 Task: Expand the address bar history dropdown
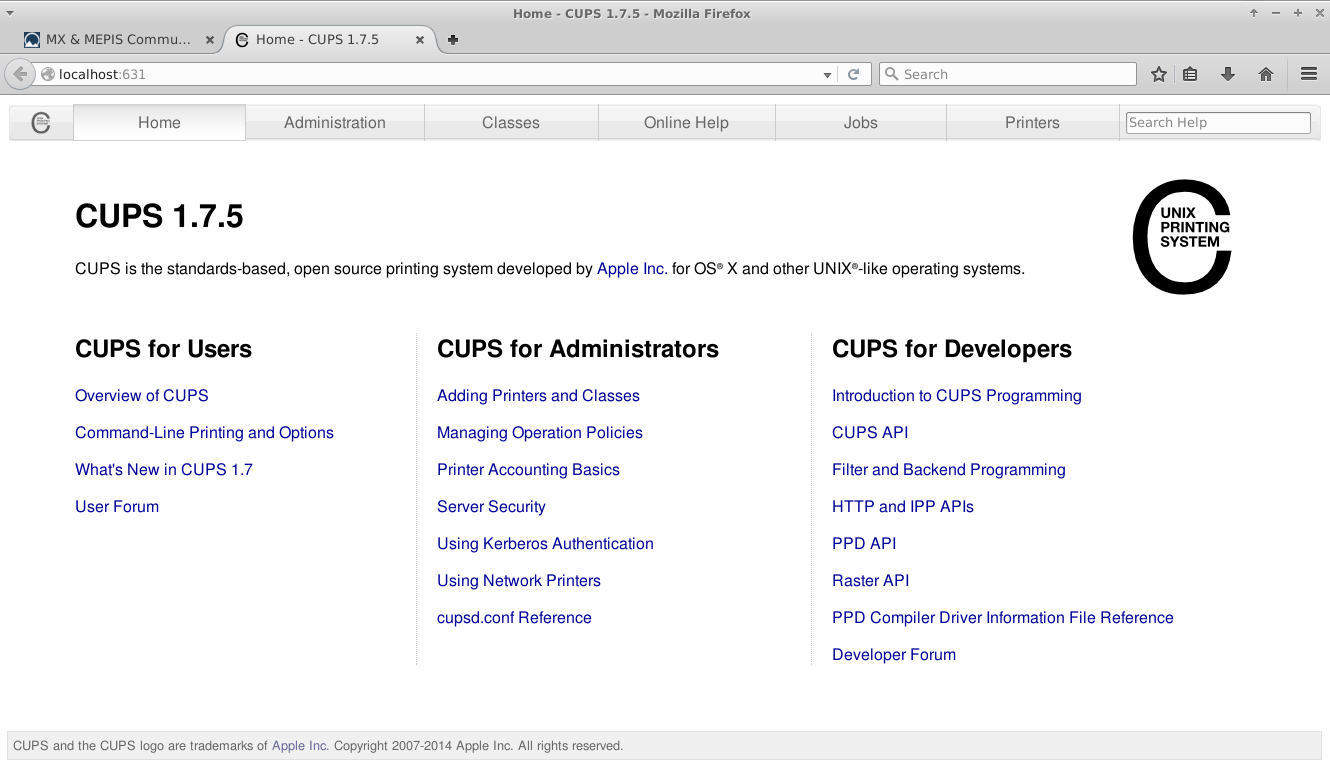click(827, 75)
